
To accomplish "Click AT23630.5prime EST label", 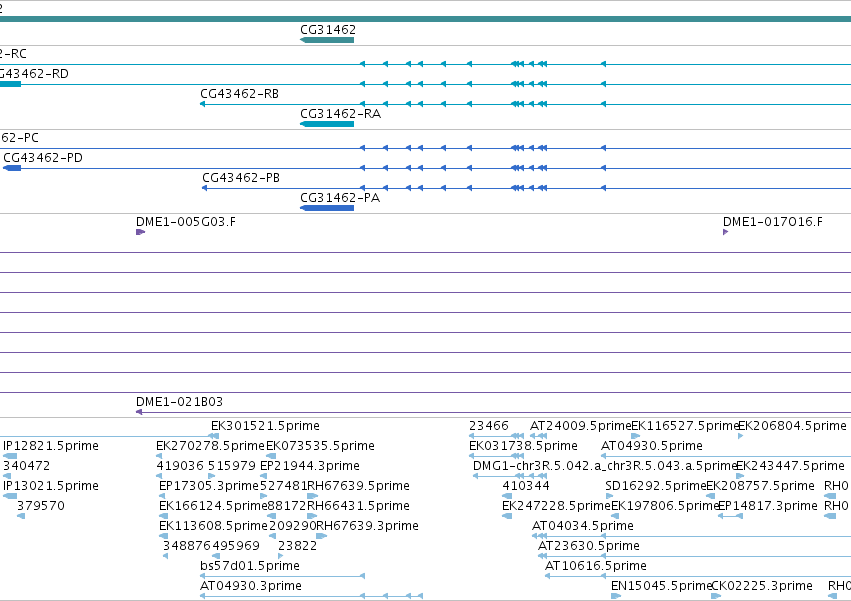I will (x=589, y=546).
